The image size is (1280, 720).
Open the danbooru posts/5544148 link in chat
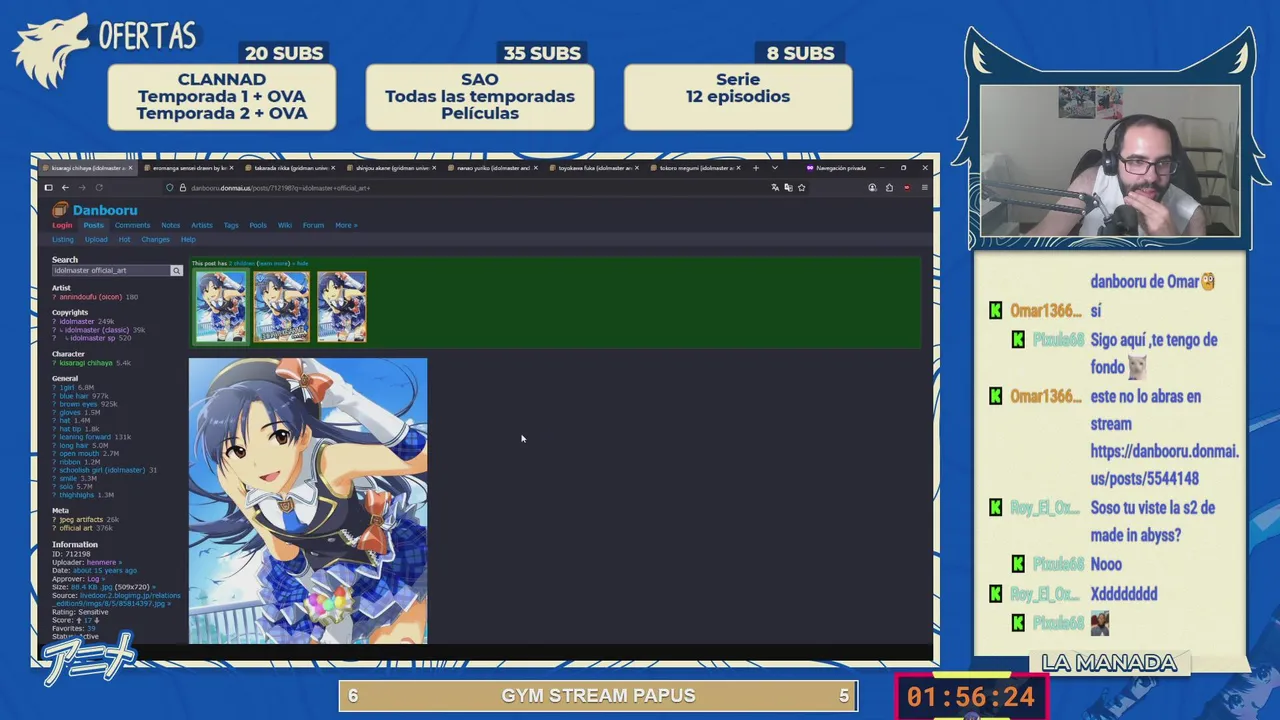tap(1165, 465)
